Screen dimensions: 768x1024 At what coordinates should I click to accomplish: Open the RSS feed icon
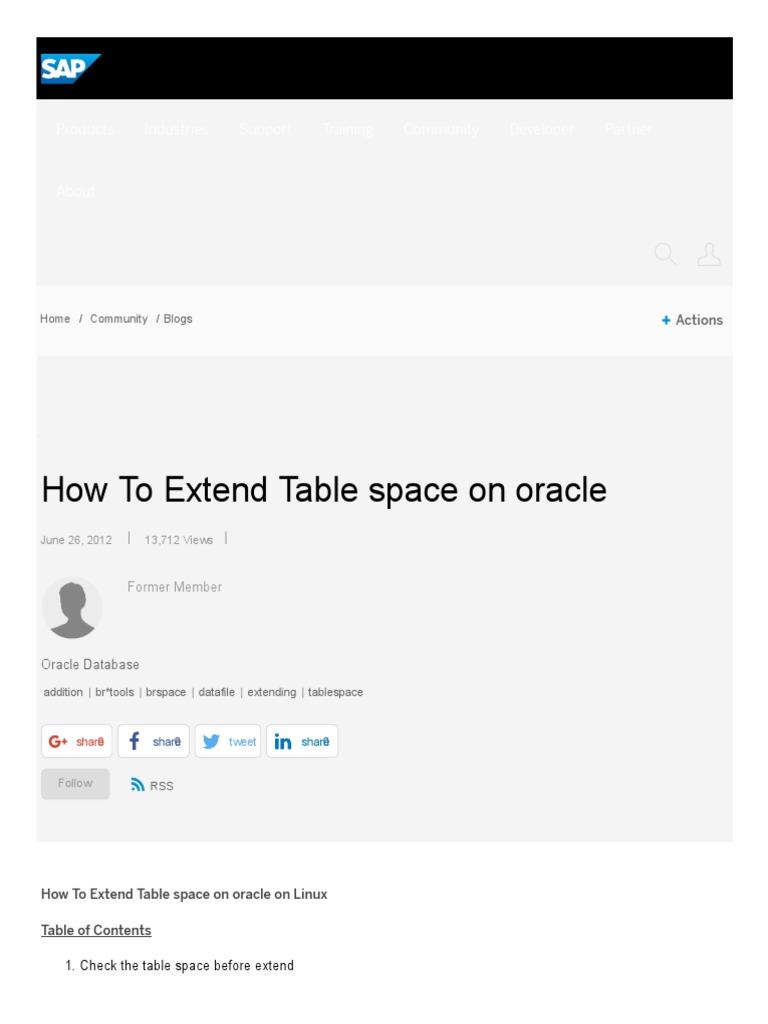[x=138, y=785]
